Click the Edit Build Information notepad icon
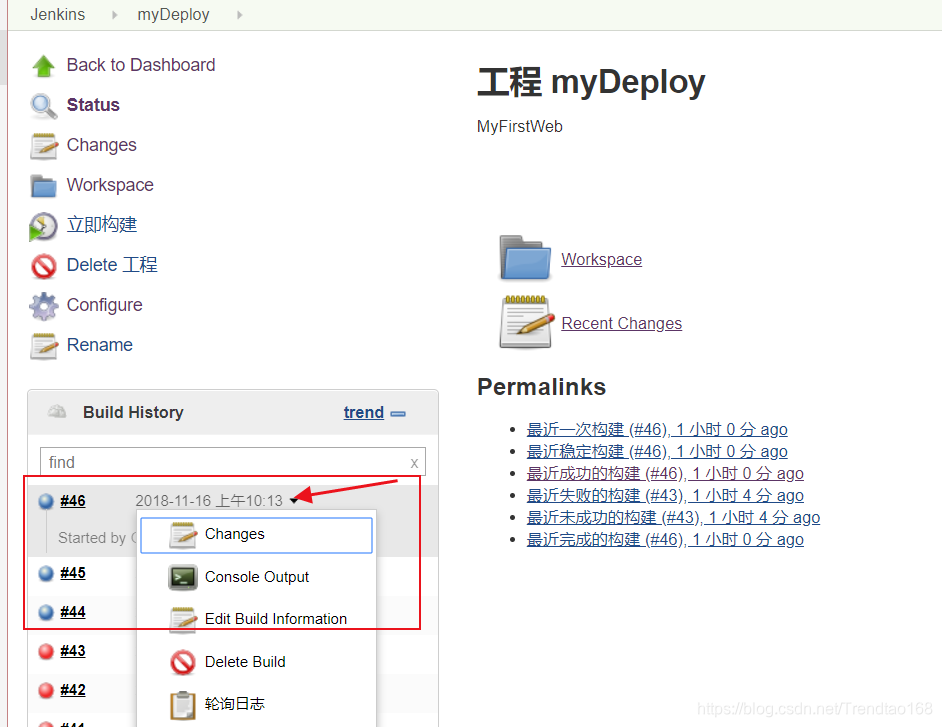 183,619
